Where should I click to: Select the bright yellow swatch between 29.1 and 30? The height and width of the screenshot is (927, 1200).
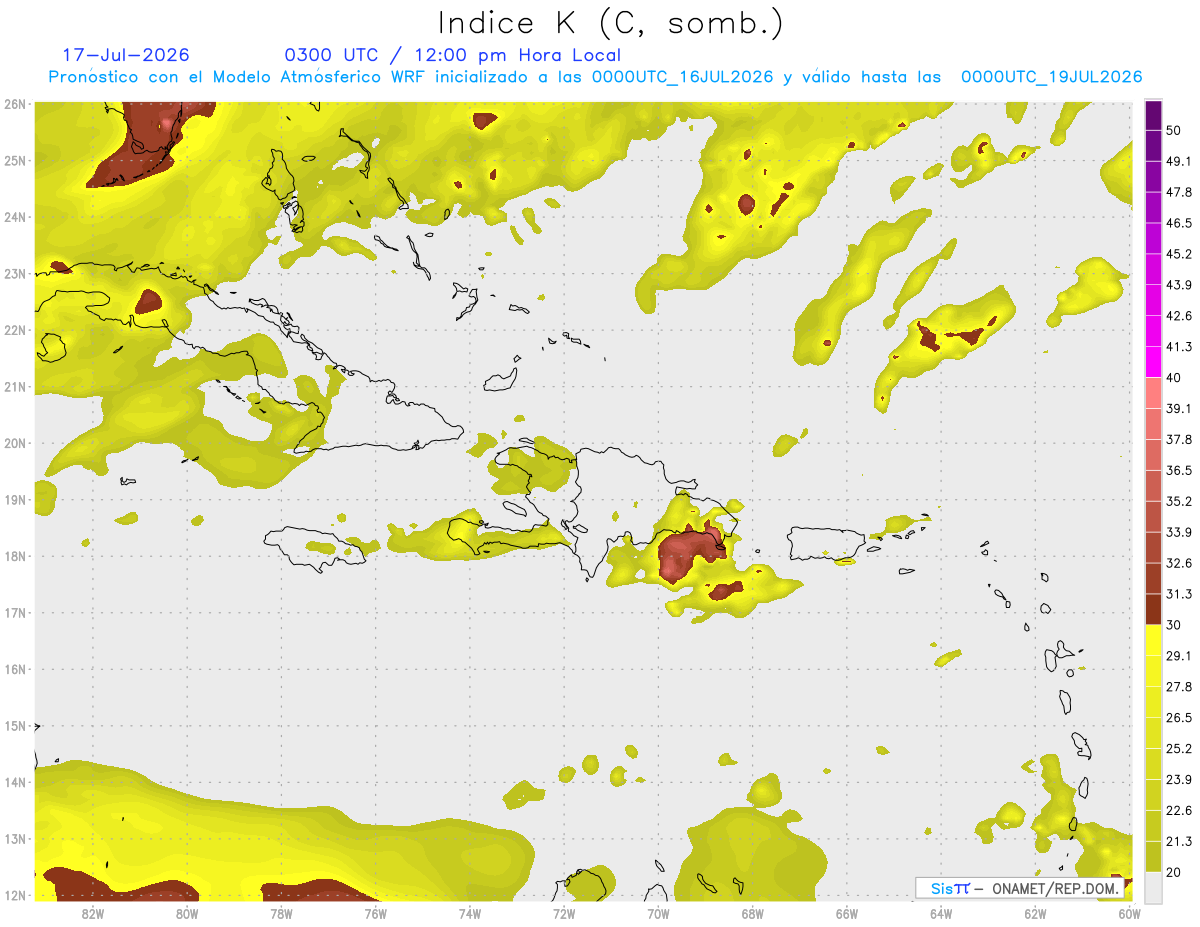click(x=1153, y=640)
